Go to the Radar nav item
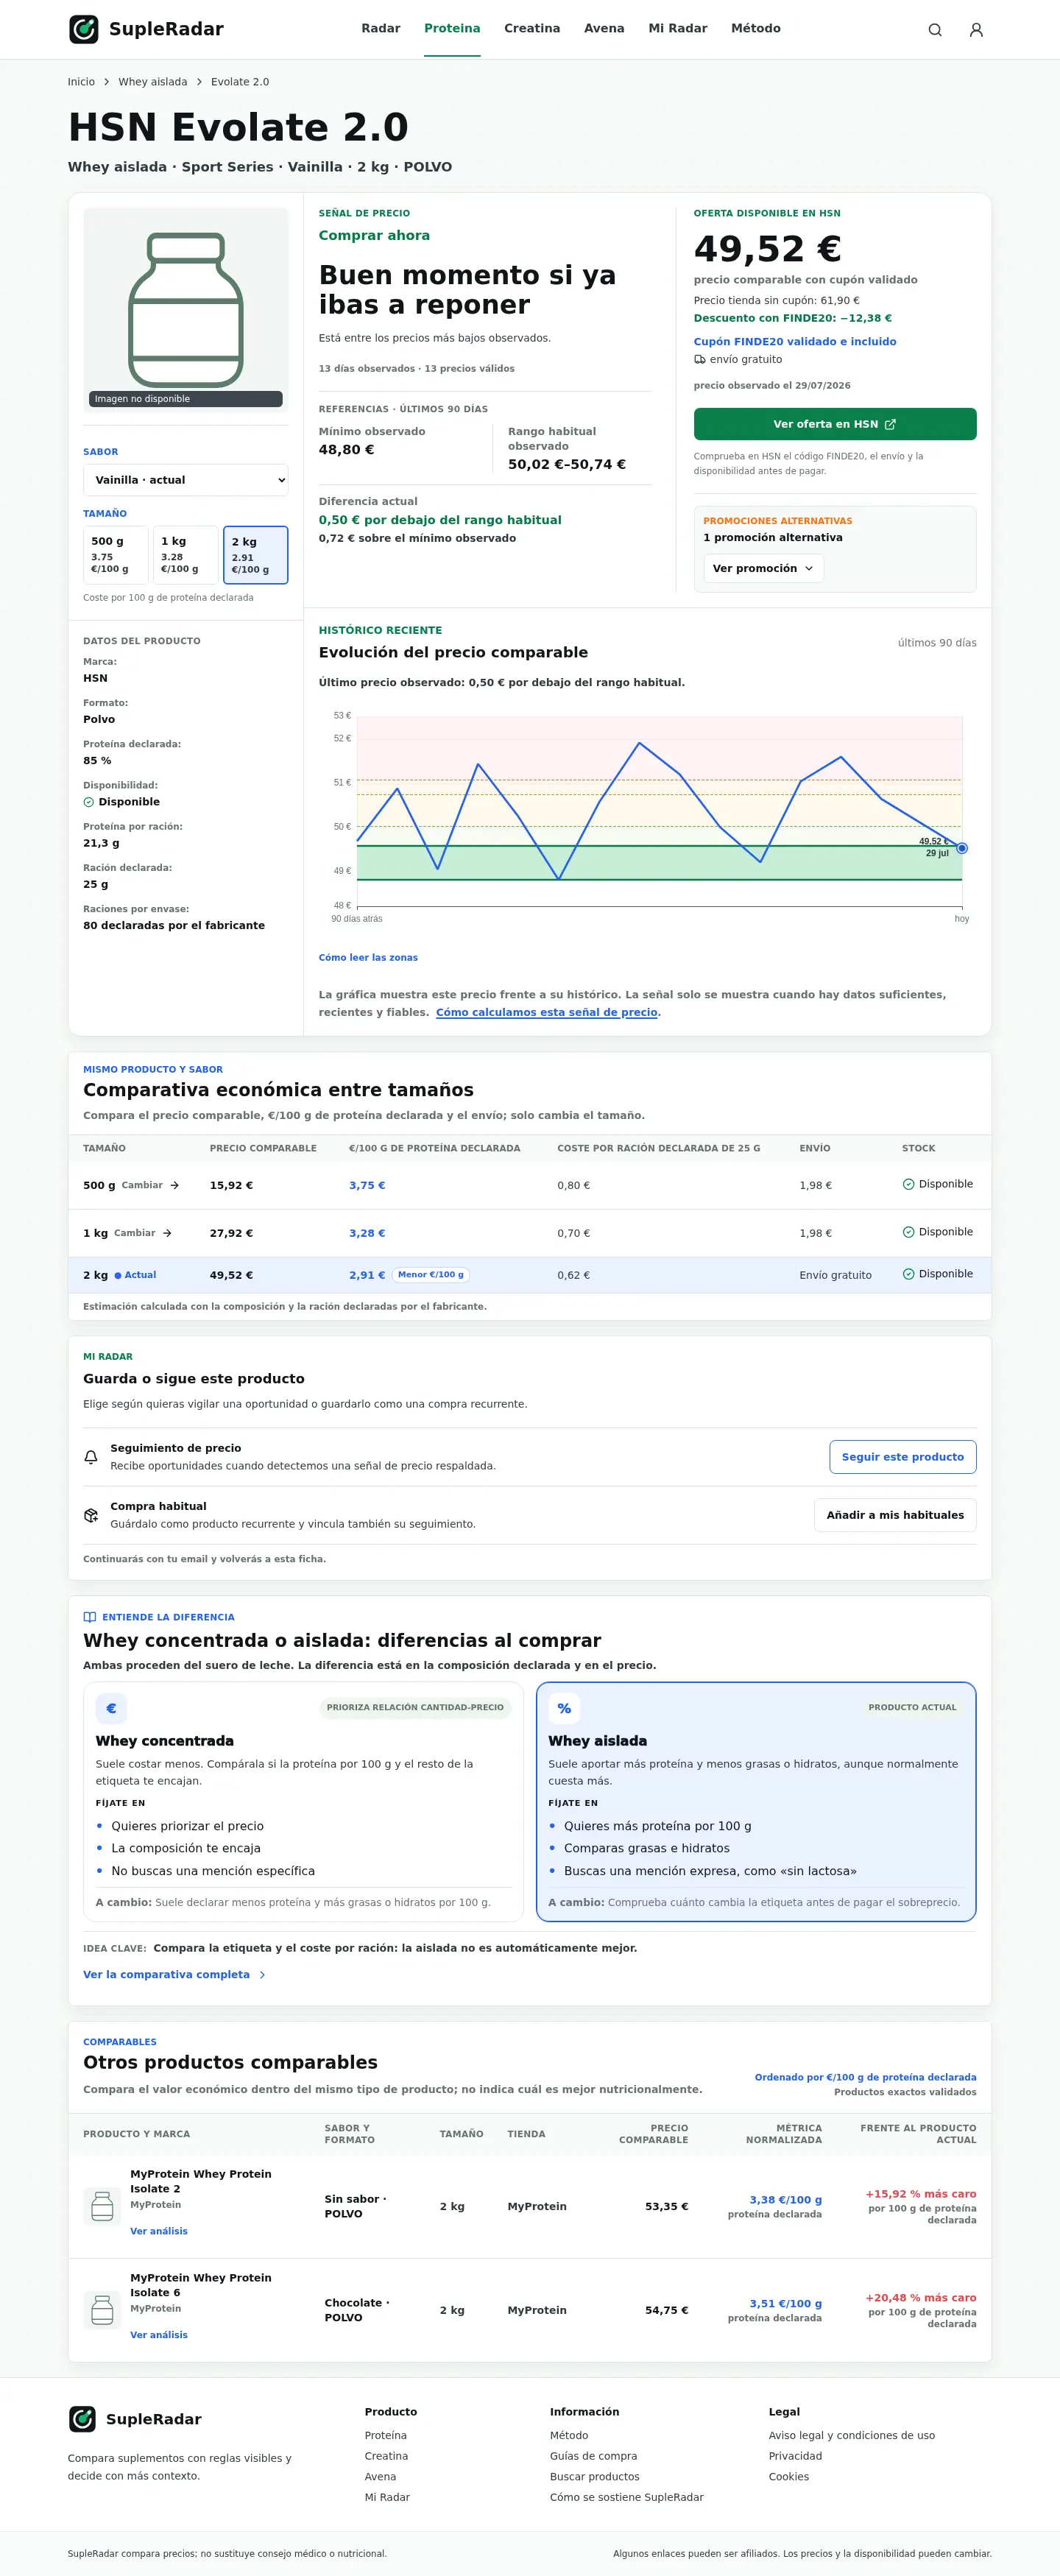This screenshot has height=2576, width=1060. pos(381,28)
